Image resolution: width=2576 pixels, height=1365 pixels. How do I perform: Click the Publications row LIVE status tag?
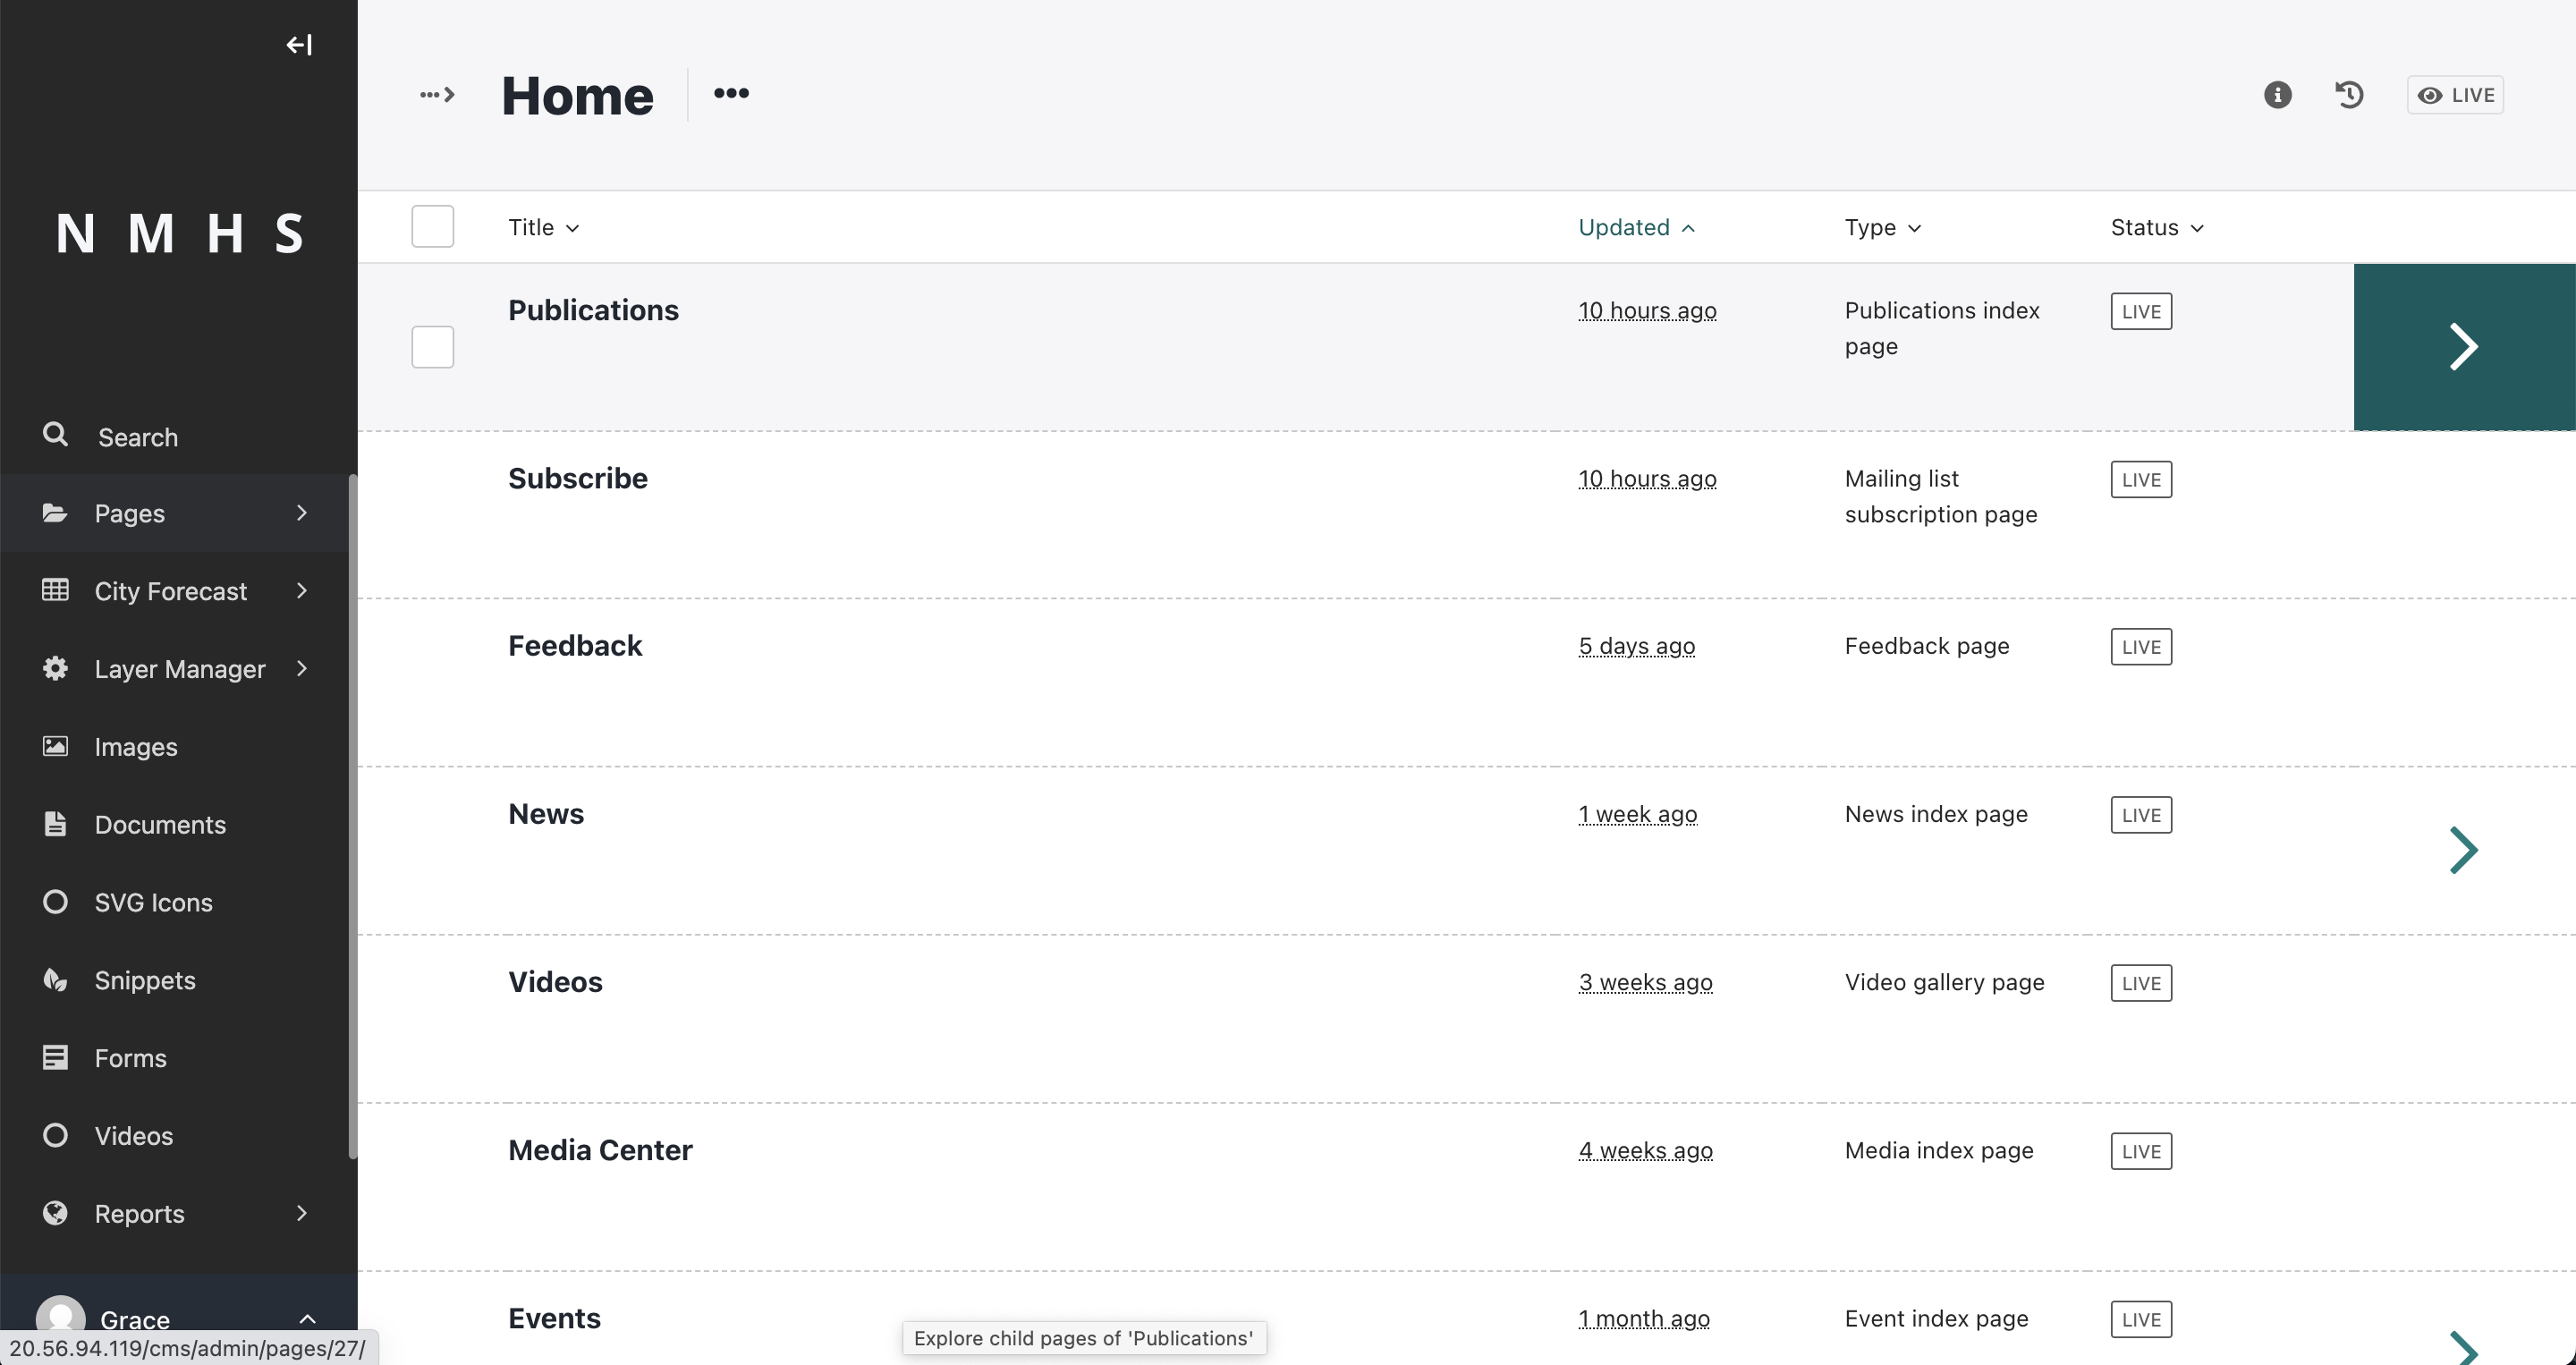[x=2141, y=311]
